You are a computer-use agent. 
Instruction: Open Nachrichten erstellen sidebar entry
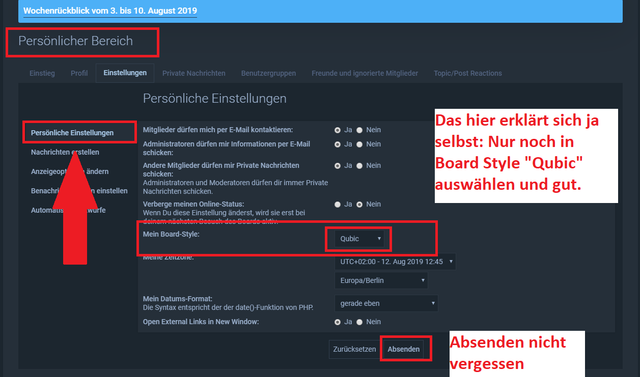click(65, 152)
